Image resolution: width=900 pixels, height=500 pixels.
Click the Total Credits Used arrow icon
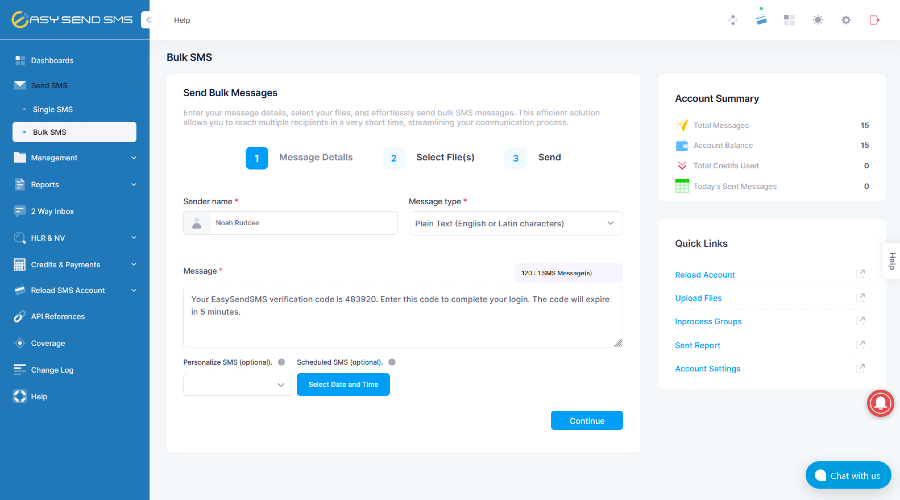[x=682, y=165]
